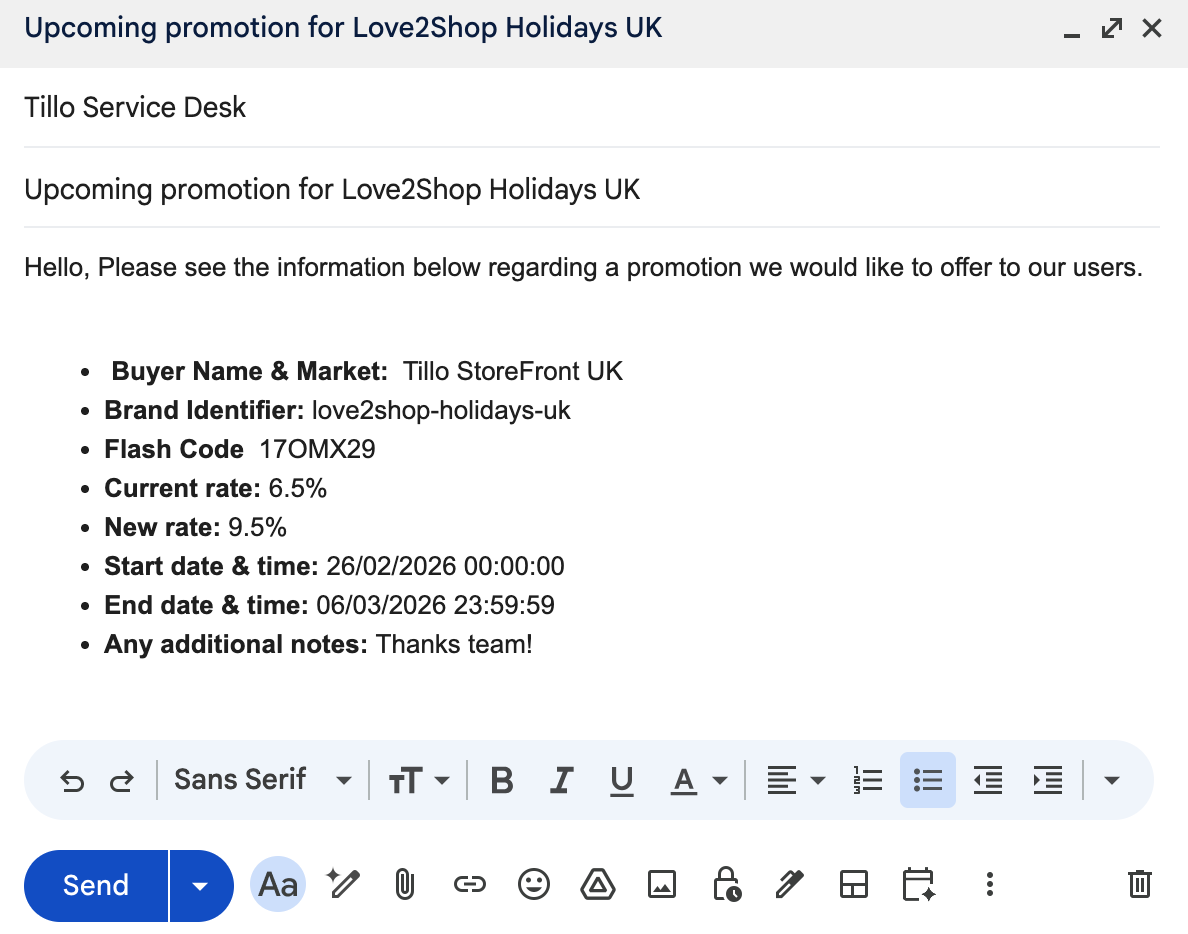1188x934 pixels.
Task: Toggle confidential mode lock icon
Action: point(726,885)
